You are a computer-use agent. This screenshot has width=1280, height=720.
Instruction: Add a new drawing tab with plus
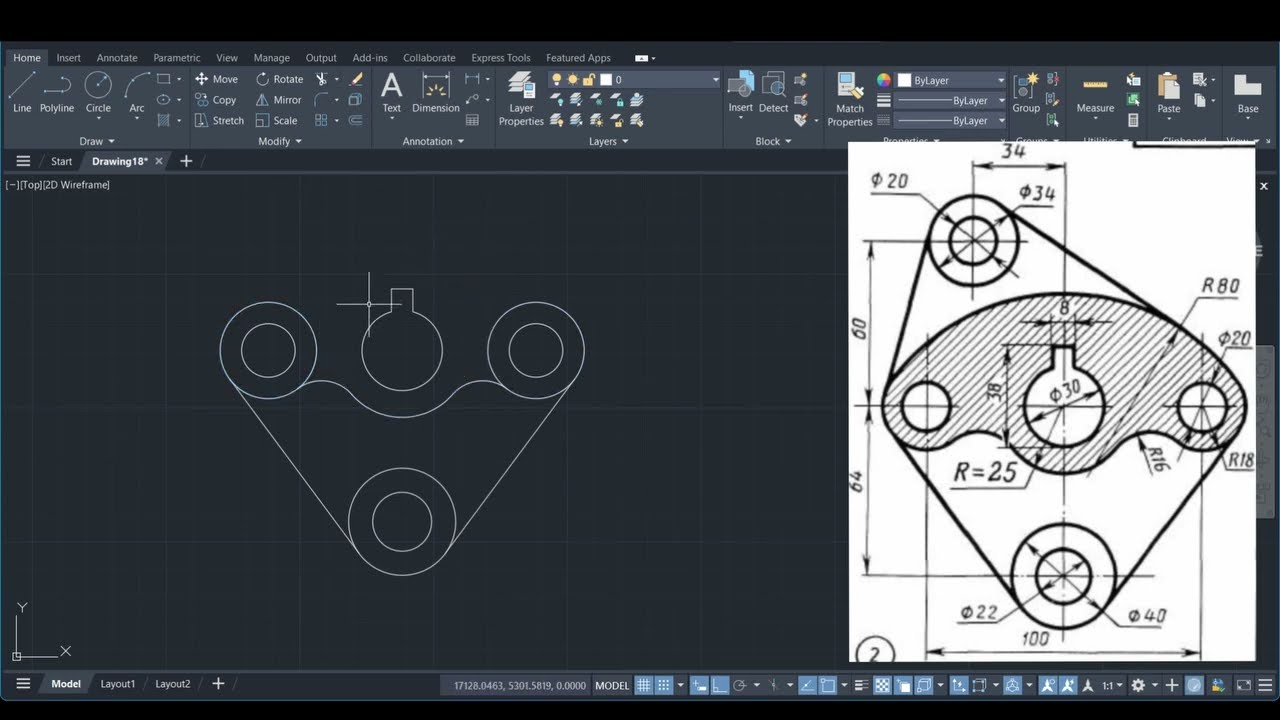[186, 161]
